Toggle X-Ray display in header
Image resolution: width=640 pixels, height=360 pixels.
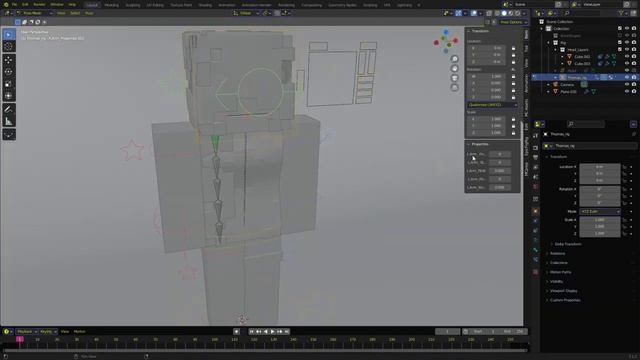click(x=489, y=13)
